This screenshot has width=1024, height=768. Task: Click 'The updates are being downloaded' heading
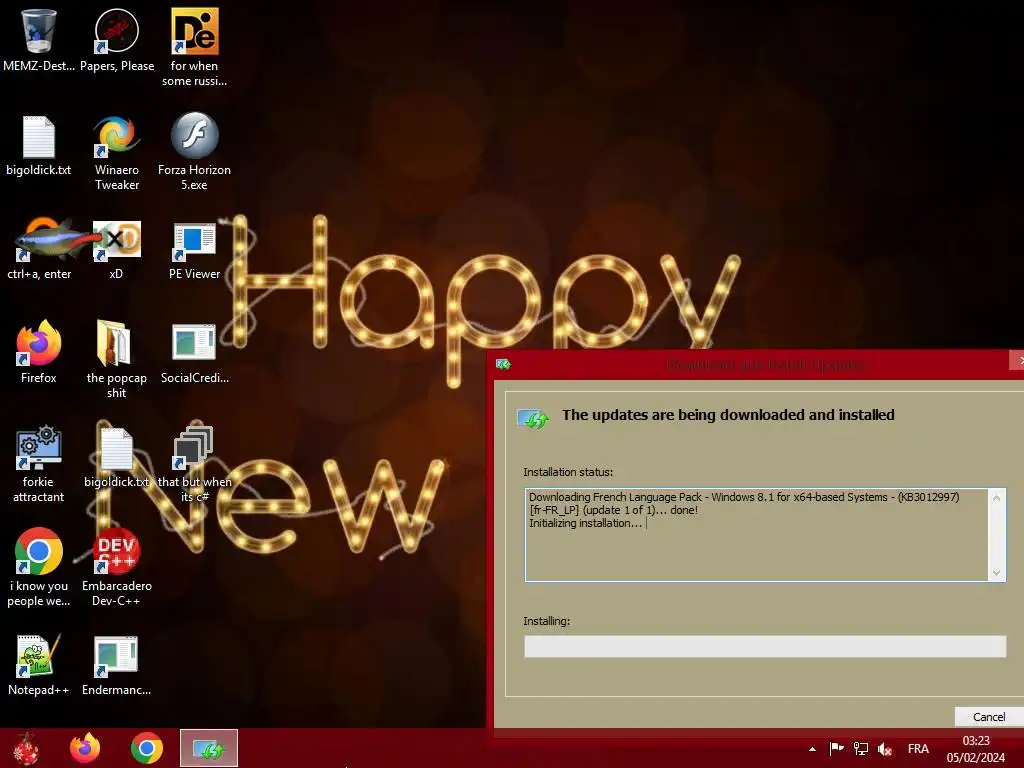[728, 415]
